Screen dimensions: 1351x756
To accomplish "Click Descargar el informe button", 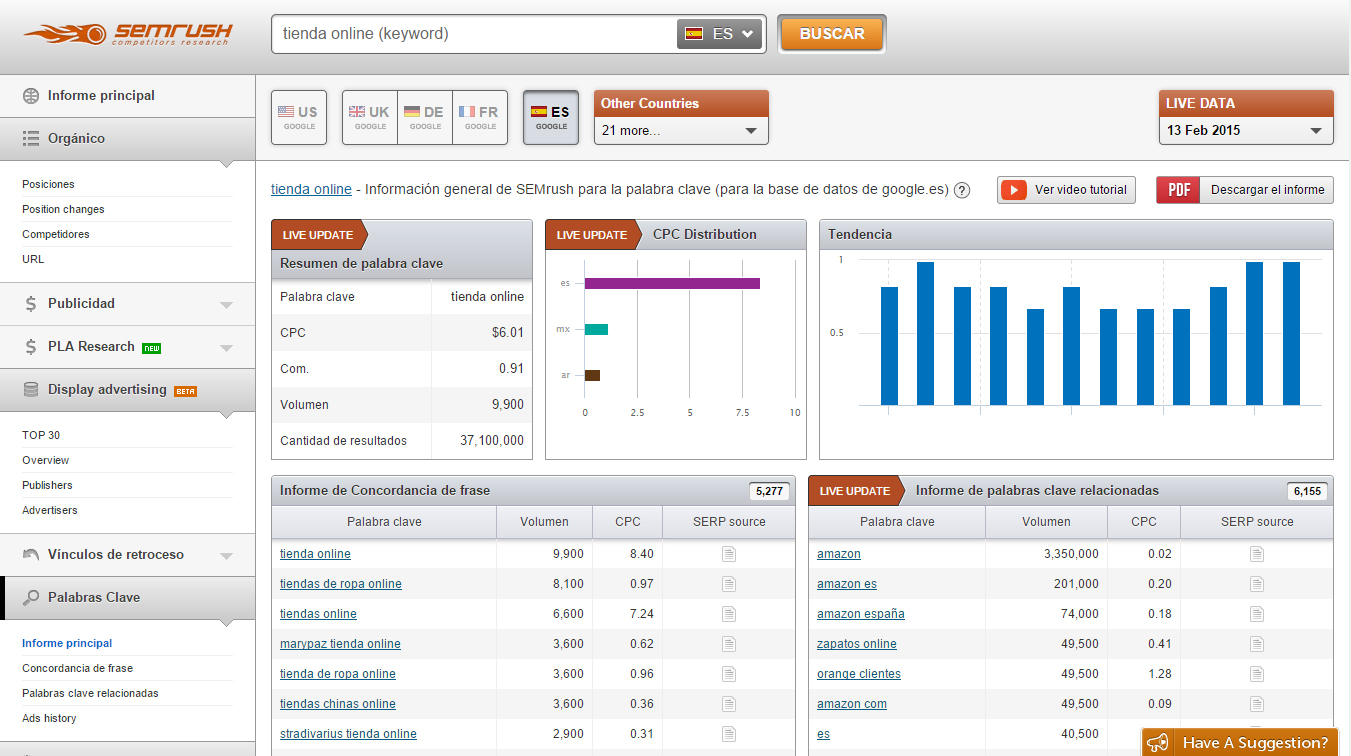I will point(1245,190).
